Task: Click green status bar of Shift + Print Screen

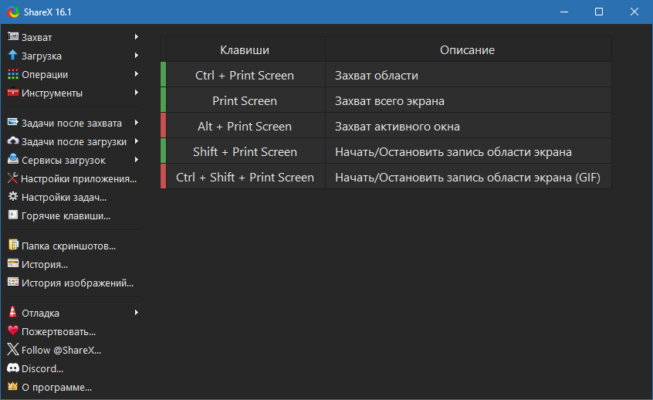Action: (163, 151)
